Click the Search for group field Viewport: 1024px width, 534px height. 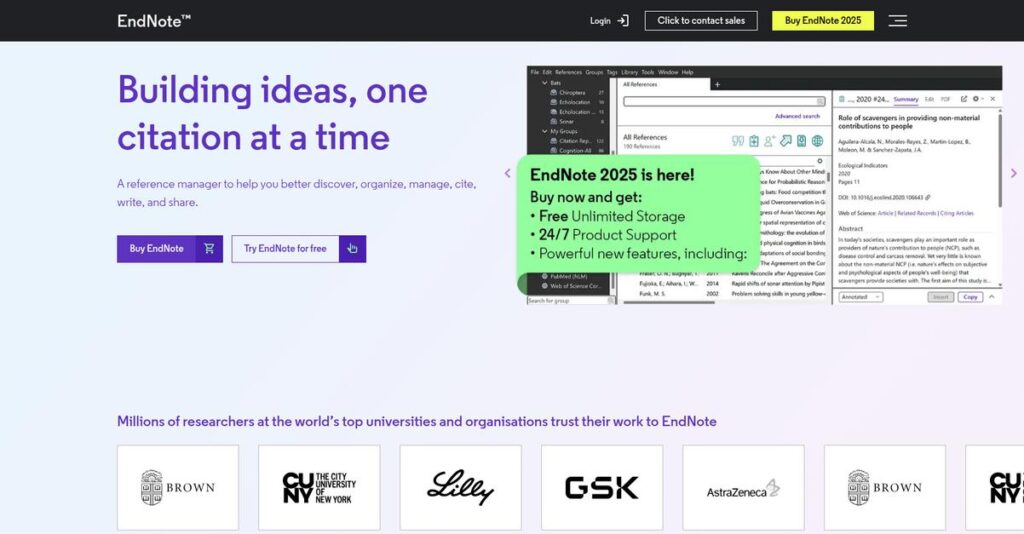click(570, 301)
